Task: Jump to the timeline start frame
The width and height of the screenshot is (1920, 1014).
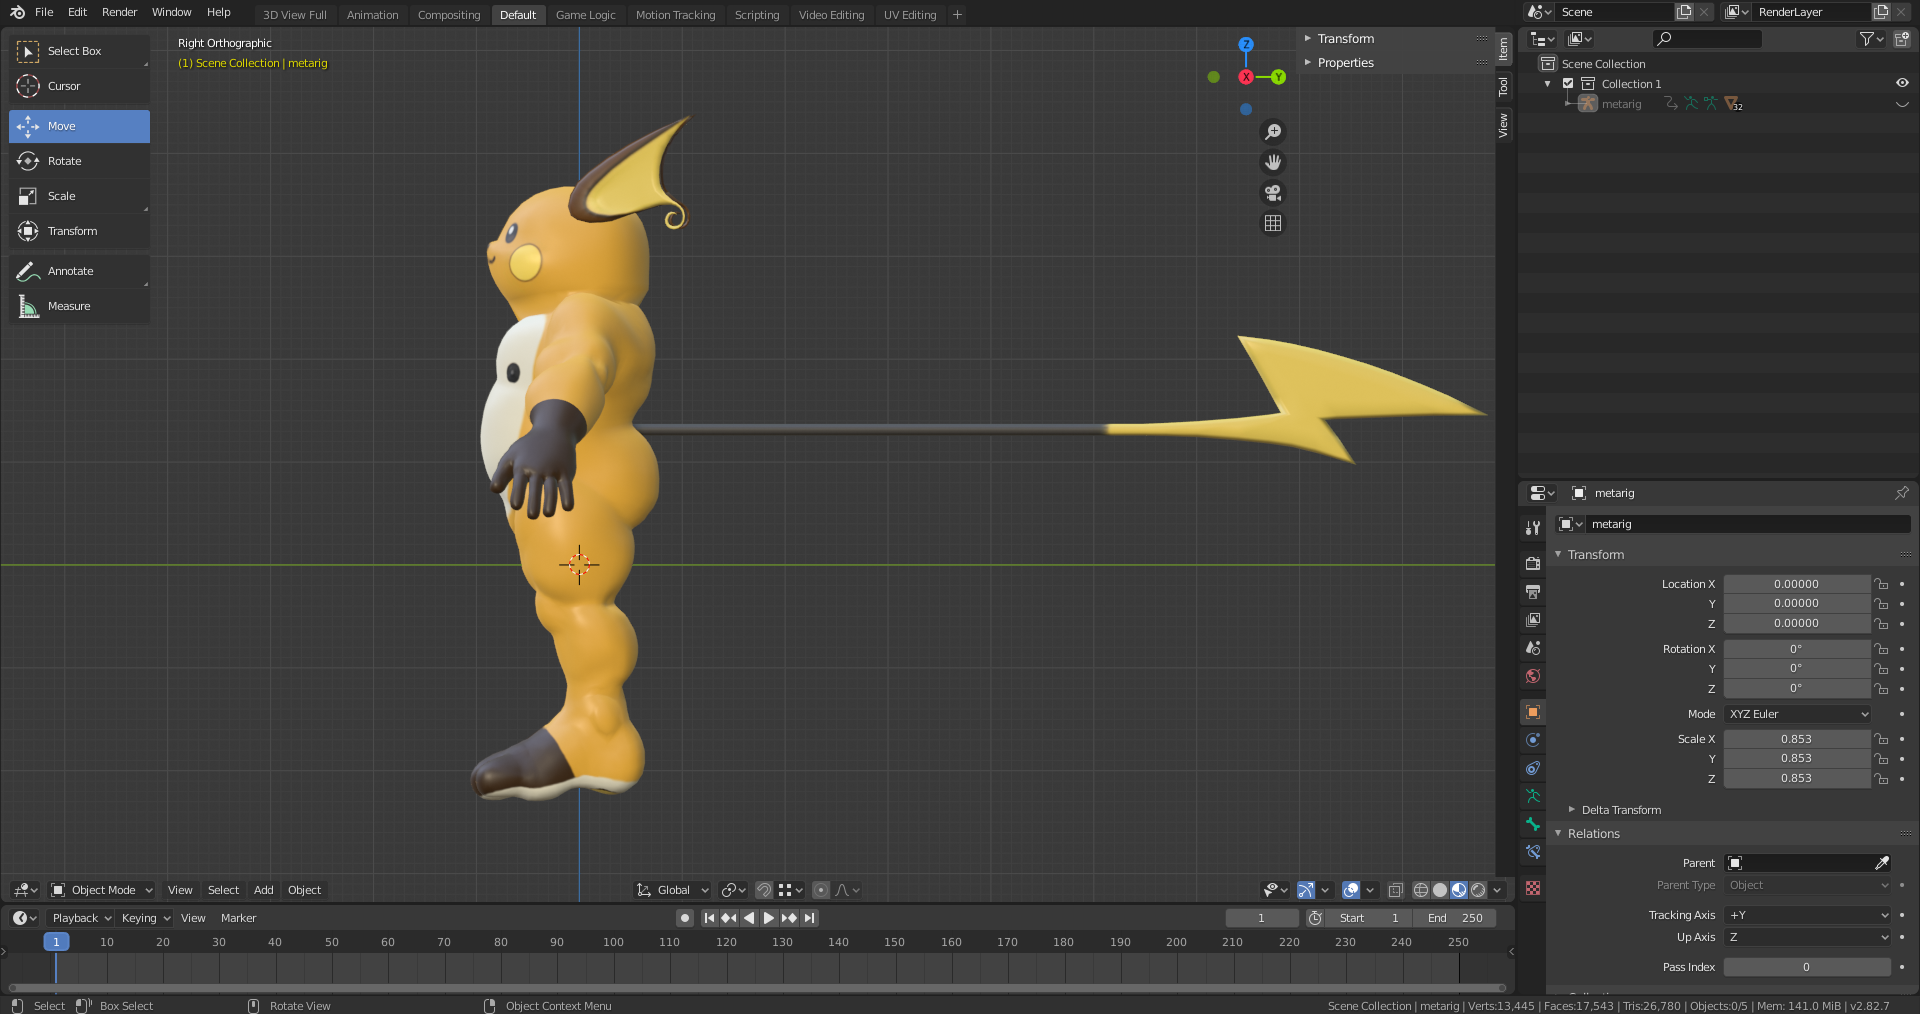Action: click(709, 918)
